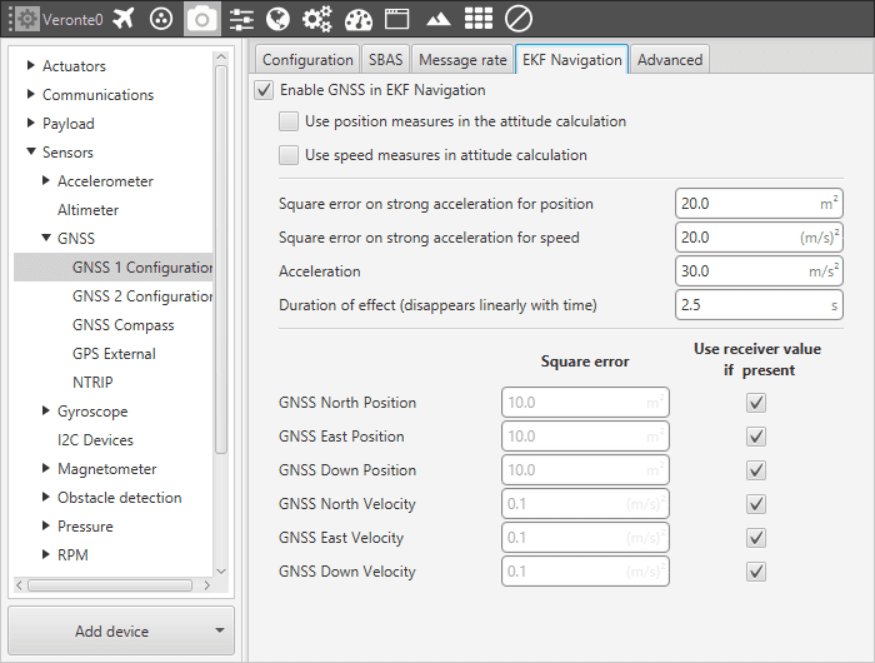Click the tree horizontal scrollbar thumb
Image resolution: width=875 pixels, height=663 pixels.
110,585
